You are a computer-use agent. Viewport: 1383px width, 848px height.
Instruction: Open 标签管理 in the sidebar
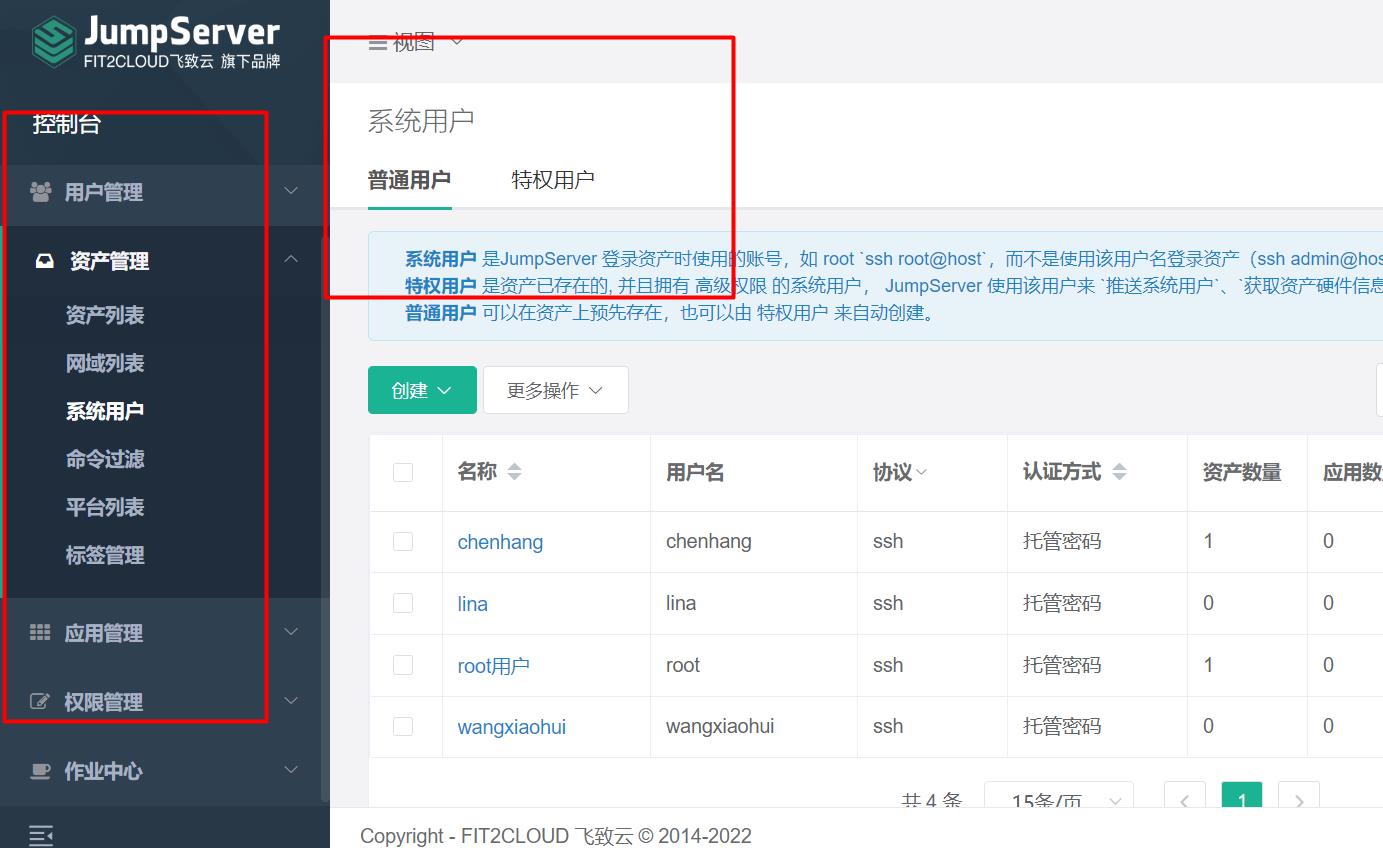105,555
